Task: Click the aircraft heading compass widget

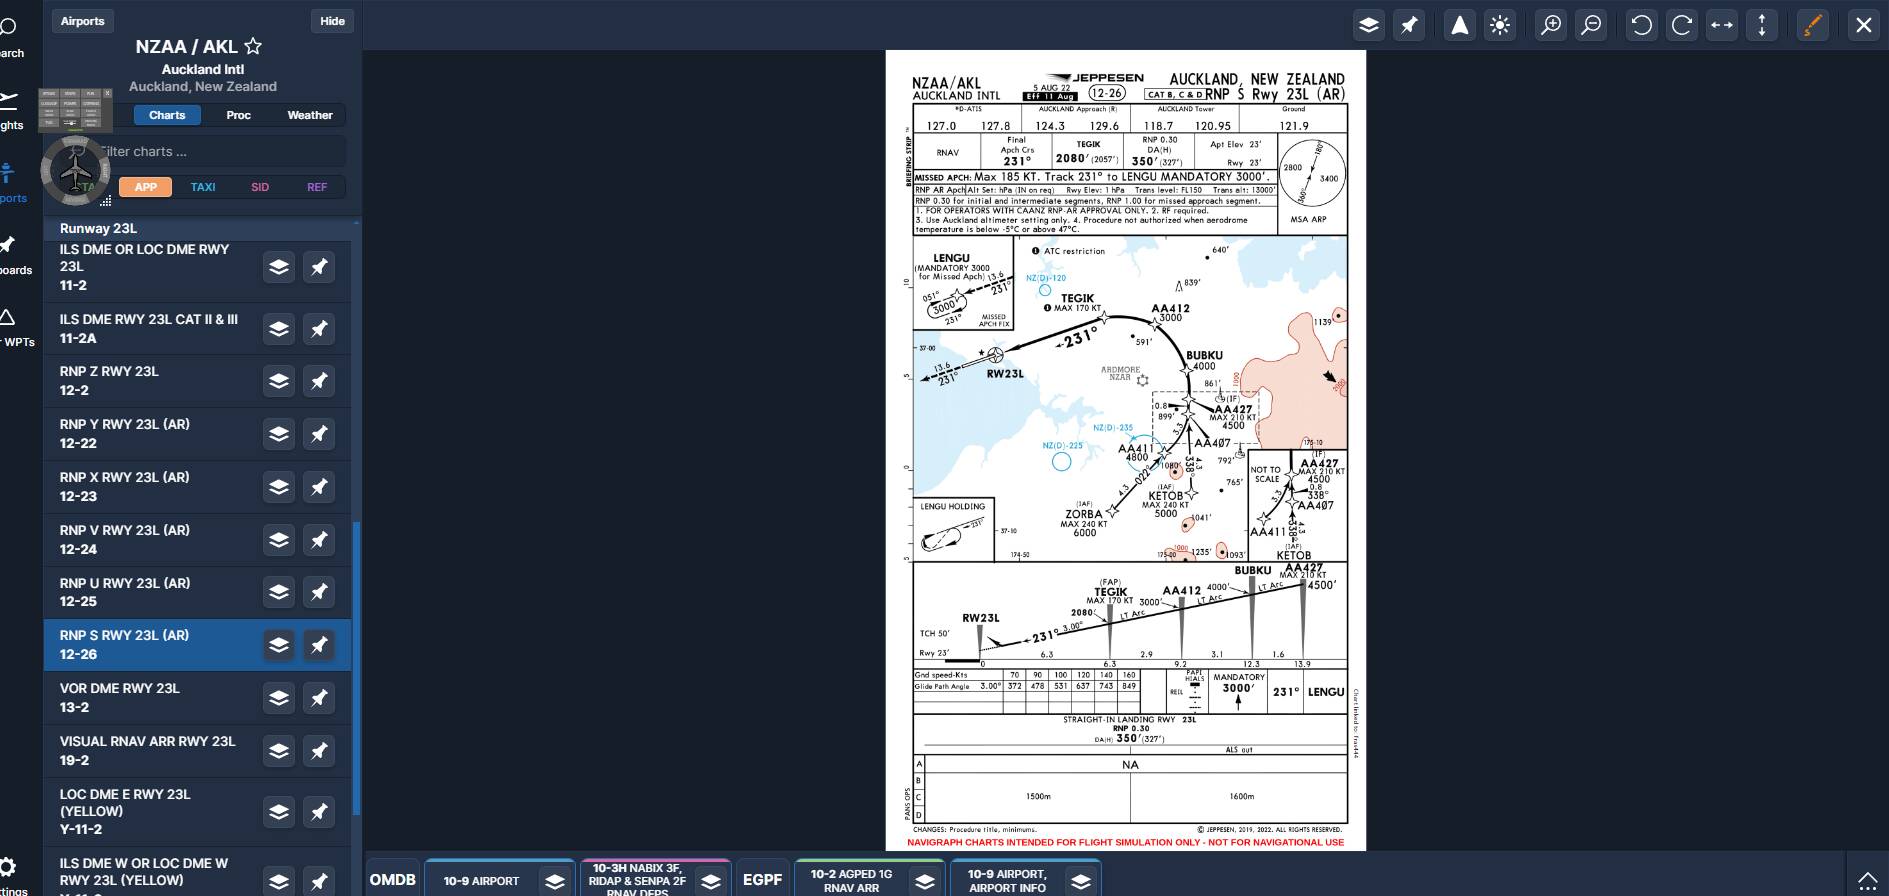Action: pyautogui.click(x=75, y=169)
